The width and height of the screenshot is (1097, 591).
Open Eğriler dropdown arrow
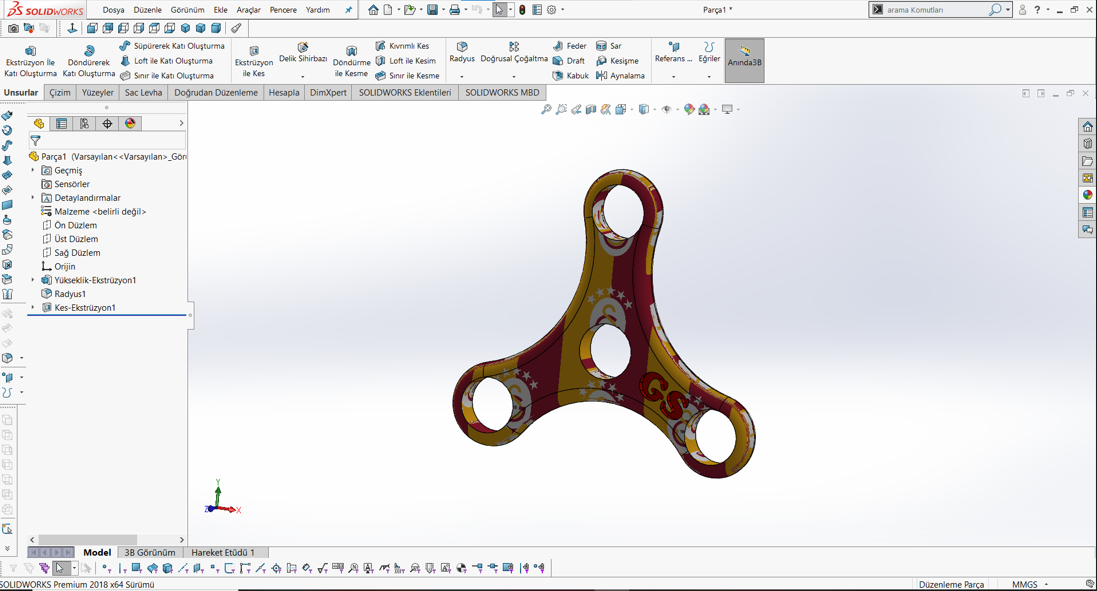[709, 76]
